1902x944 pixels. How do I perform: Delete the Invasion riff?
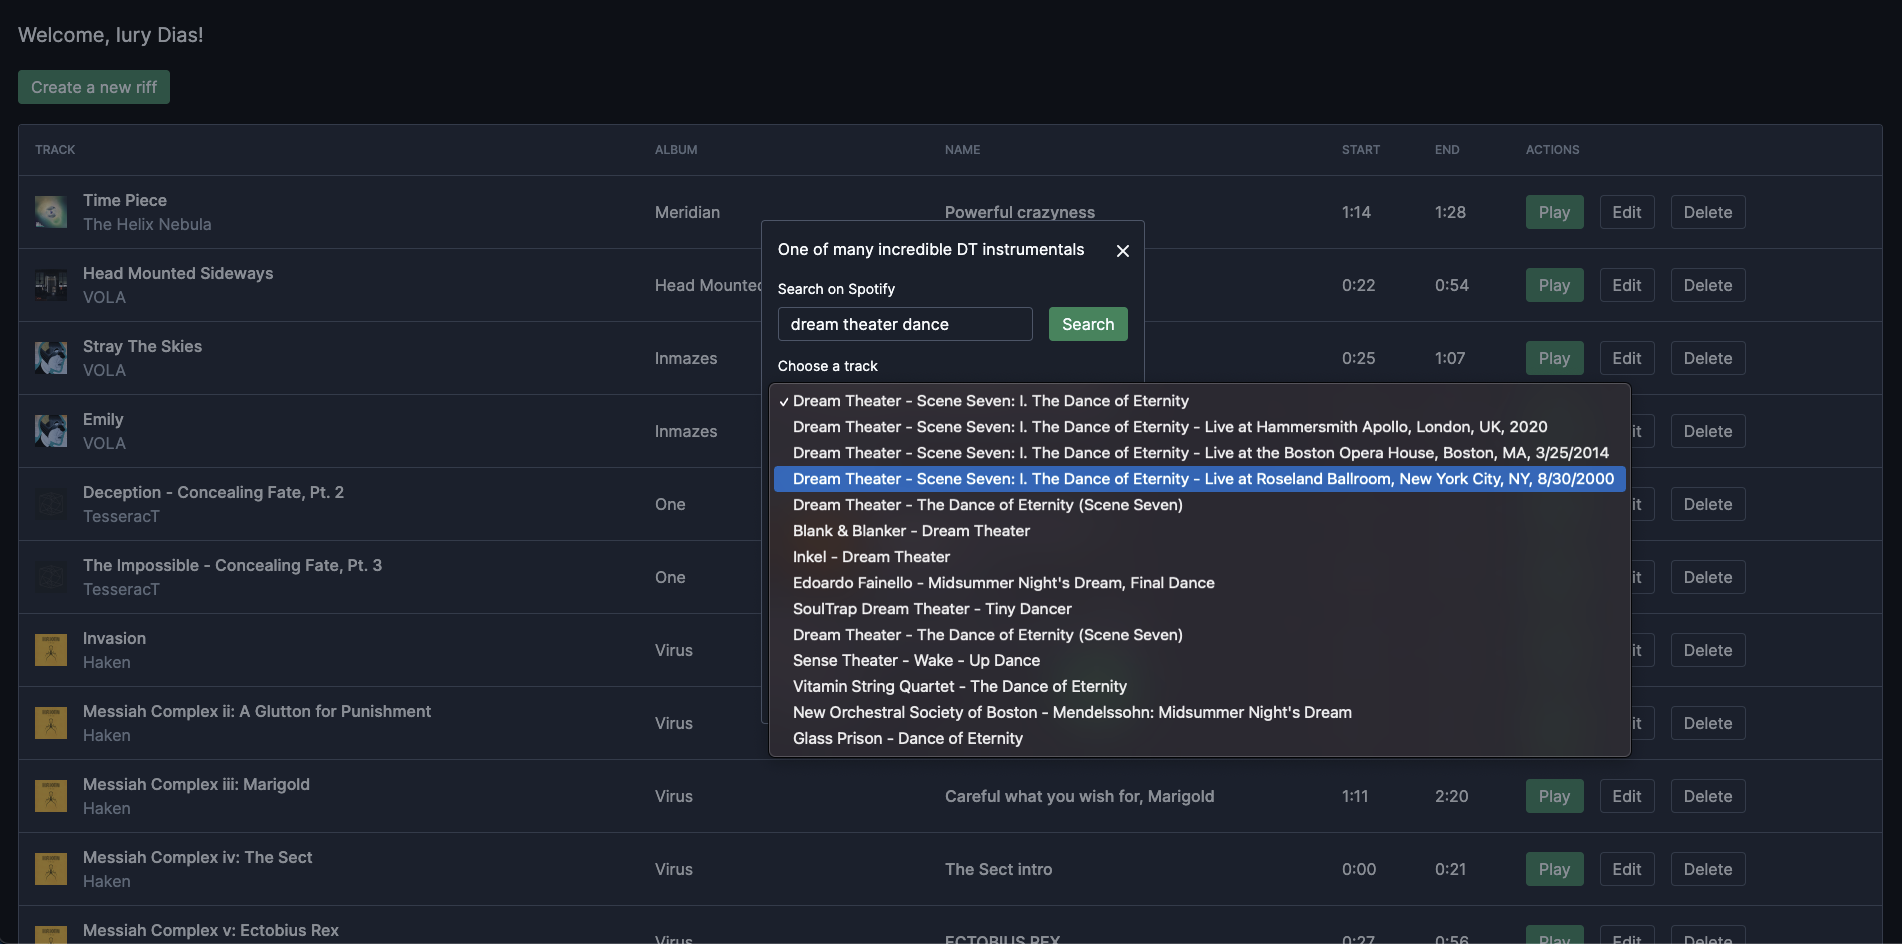pyautogui.click(x=1707, y=650)
